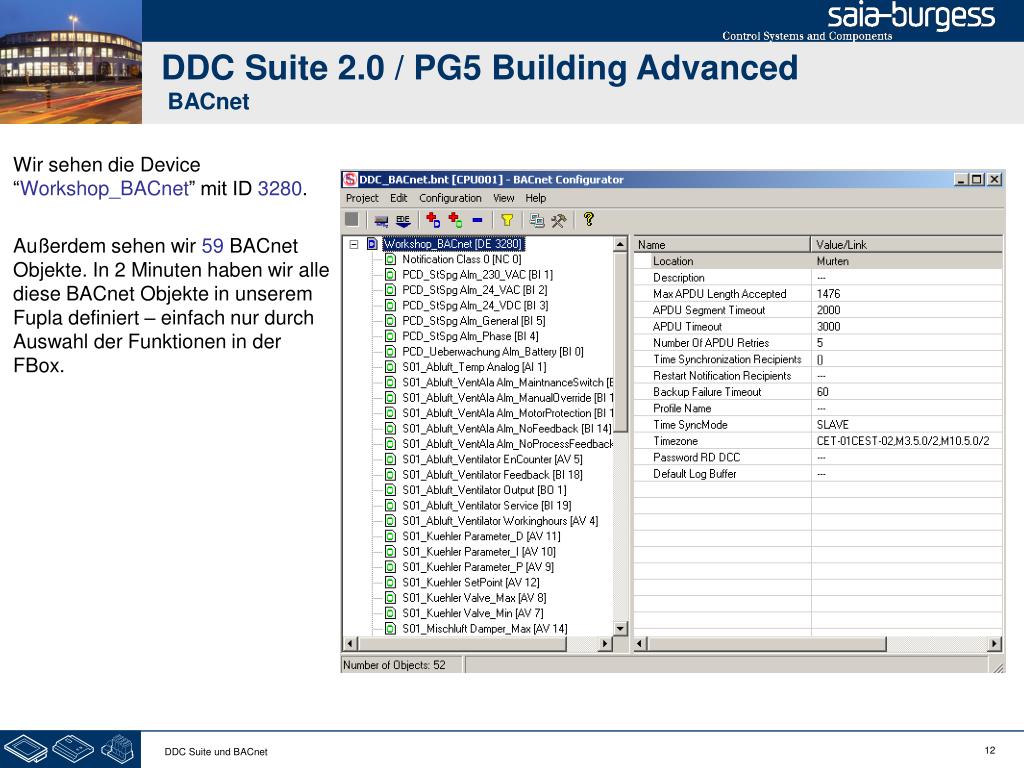Screen dimensions: 1024x768
Task: Select the Number Of APDU Retries property
Action: point(711,343)
